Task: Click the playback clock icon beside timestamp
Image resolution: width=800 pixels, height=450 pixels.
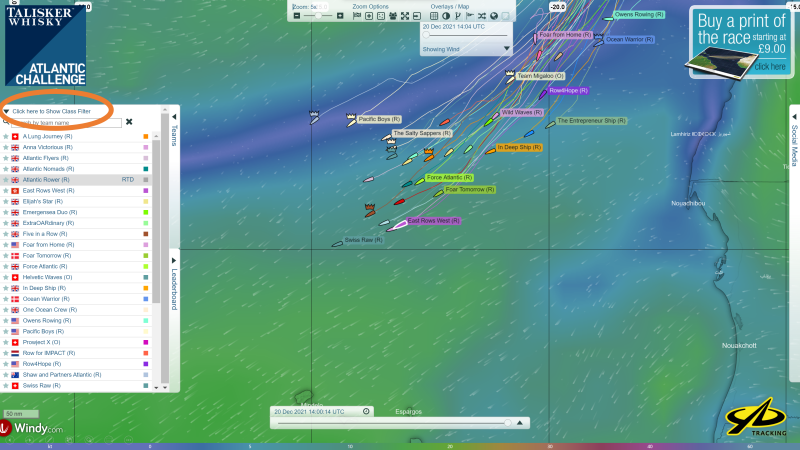Action: pos(366,411)
